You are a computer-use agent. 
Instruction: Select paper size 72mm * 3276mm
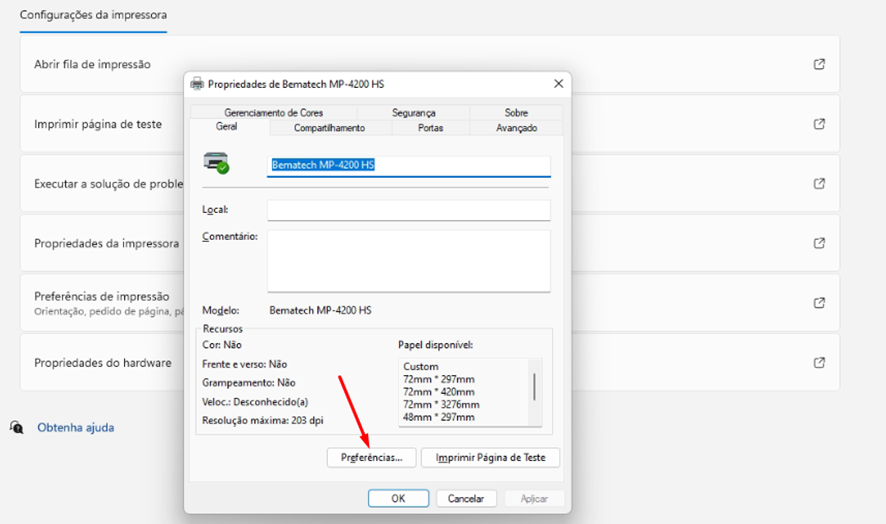tap(441, 404)
